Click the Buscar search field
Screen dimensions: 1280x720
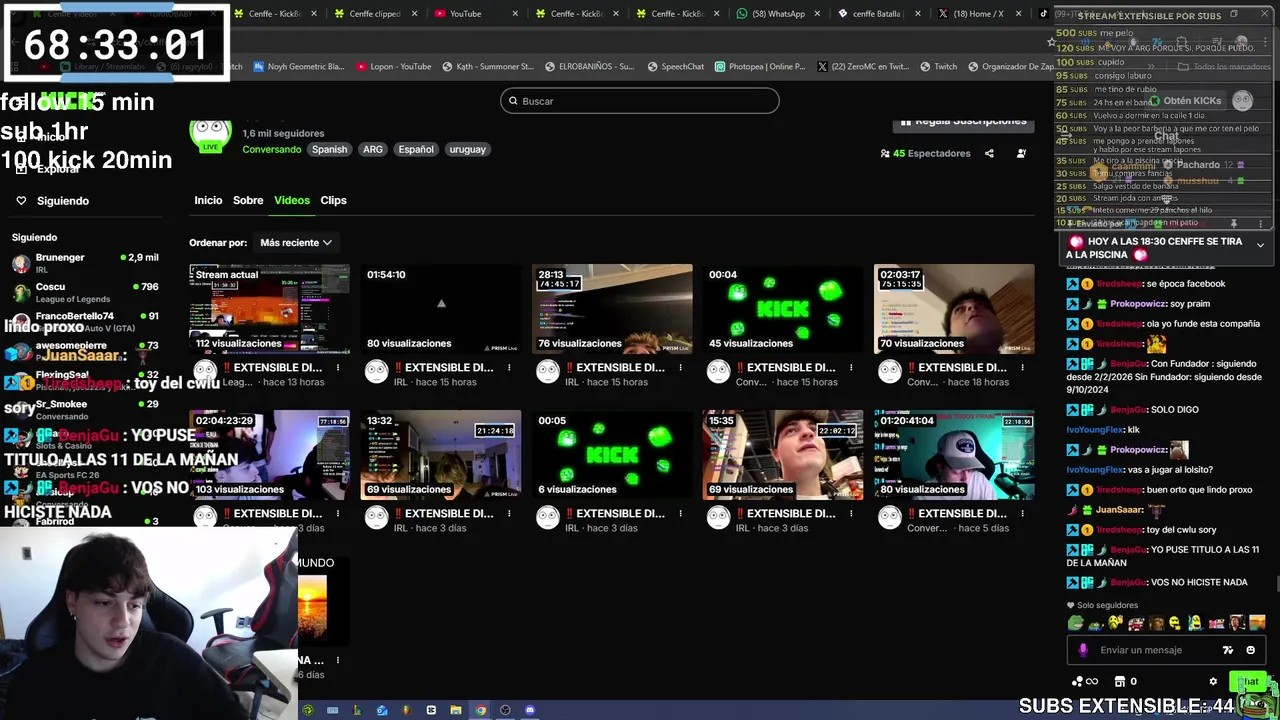pyautogui.click(x=640, y=101)
